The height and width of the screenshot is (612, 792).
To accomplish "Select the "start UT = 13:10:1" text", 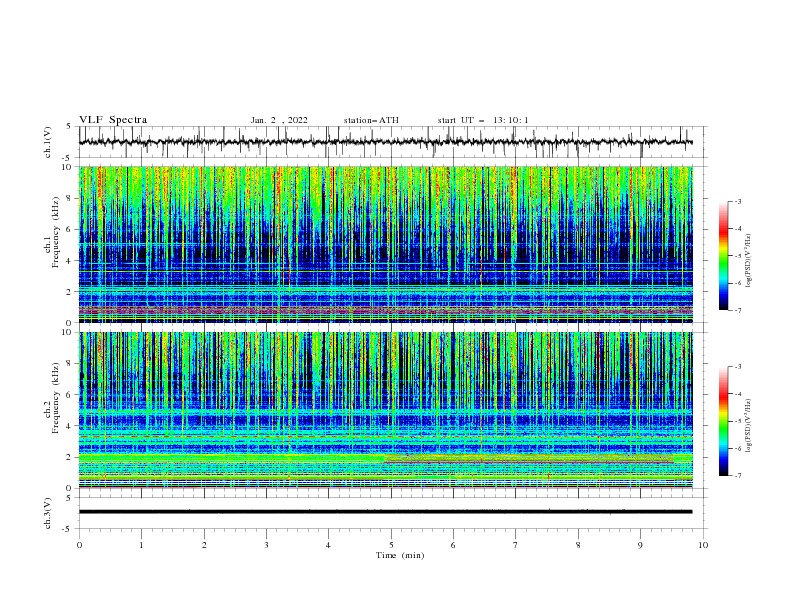I will pyautogui.click(x=483, y=120).
